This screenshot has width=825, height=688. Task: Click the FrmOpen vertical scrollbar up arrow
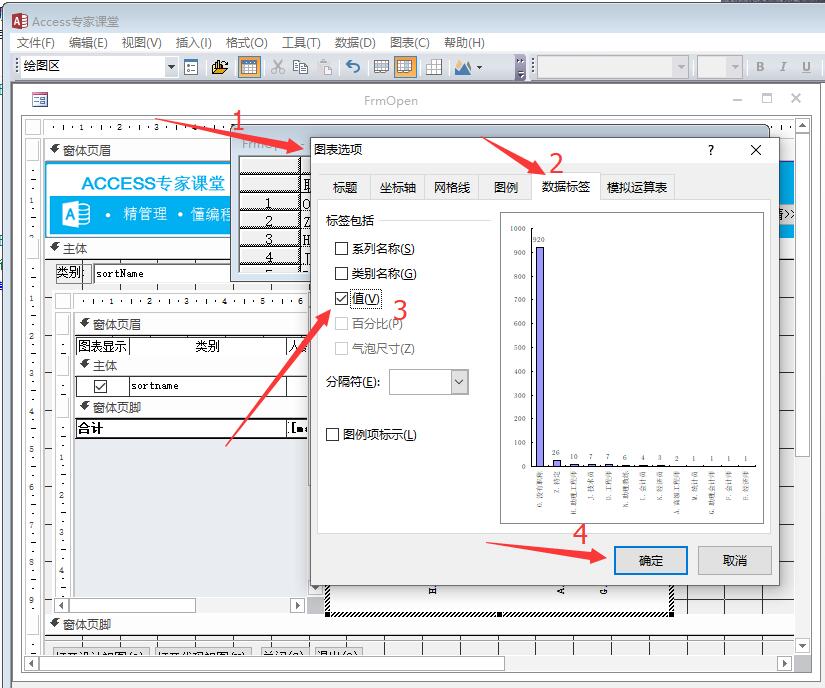802,126
